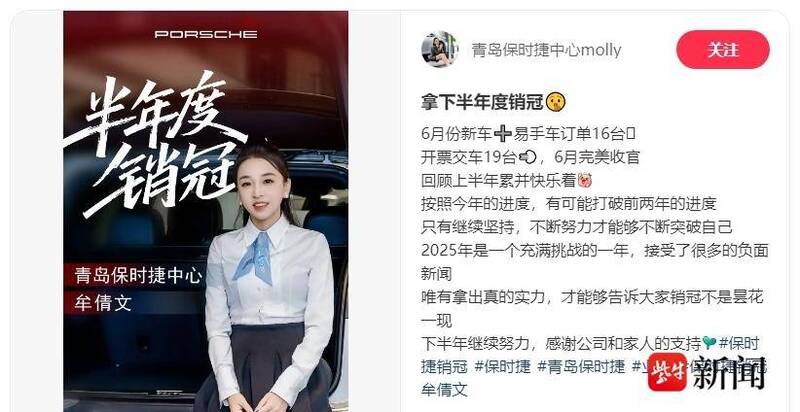
Task: Open the post poster image
Action: (206, 211)
